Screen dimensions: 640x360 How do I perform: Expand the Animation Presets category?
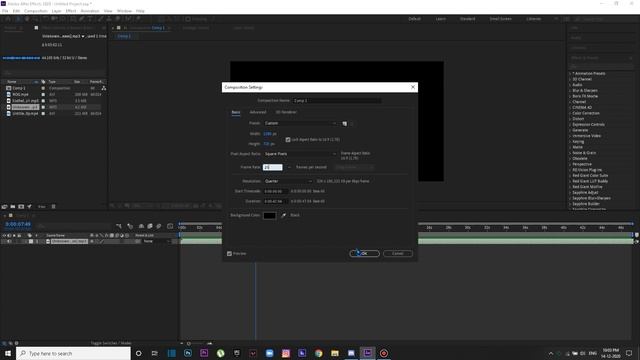coord(570,73)
